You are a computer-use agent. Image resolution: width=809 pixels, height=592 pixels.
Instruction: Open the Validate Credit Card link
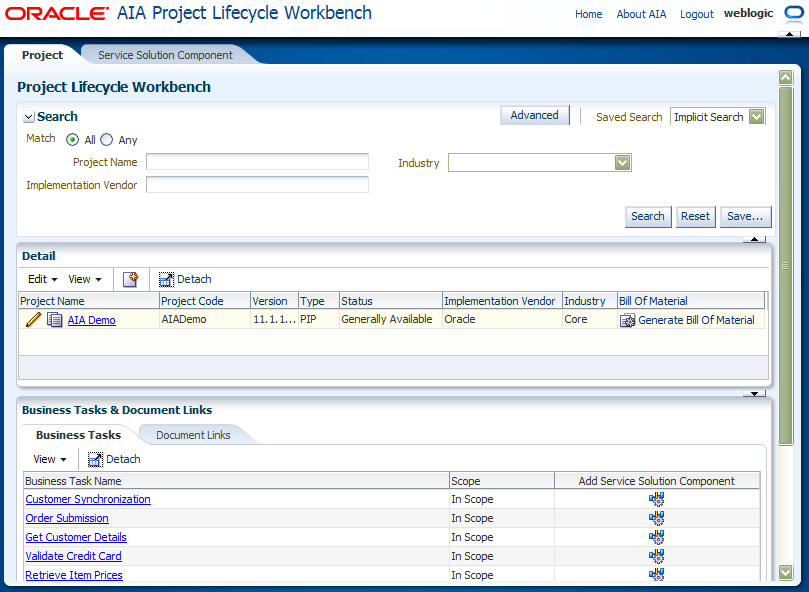(x=73, y=556)
